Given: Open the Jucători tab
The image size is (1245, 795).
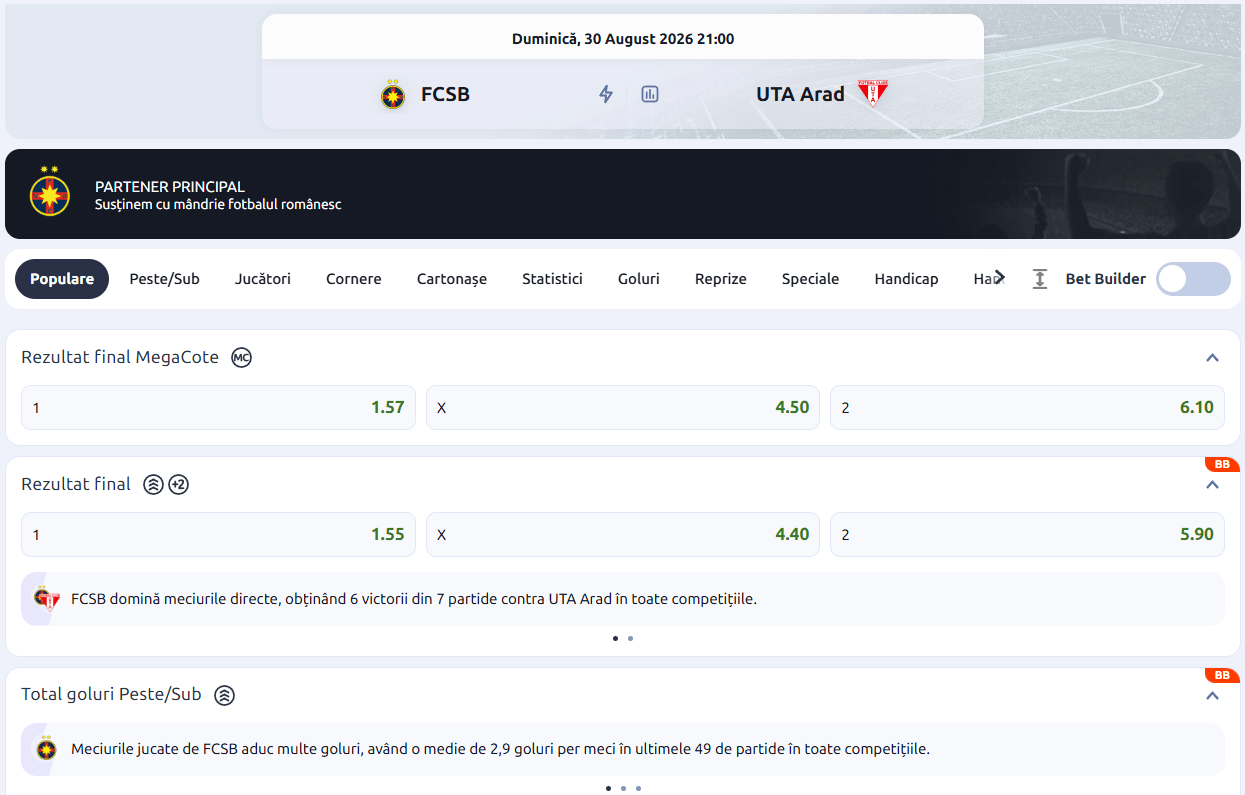Looking at the screenshot, I should tap(263, 279).
